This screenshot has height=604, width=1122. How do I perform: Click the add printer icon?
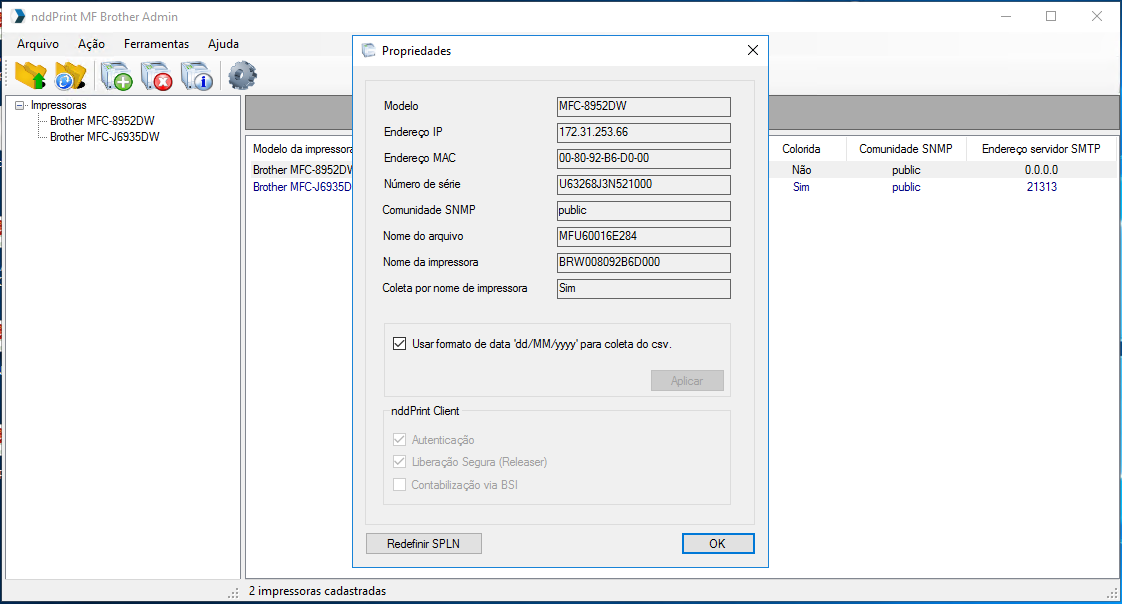[116, 76]
